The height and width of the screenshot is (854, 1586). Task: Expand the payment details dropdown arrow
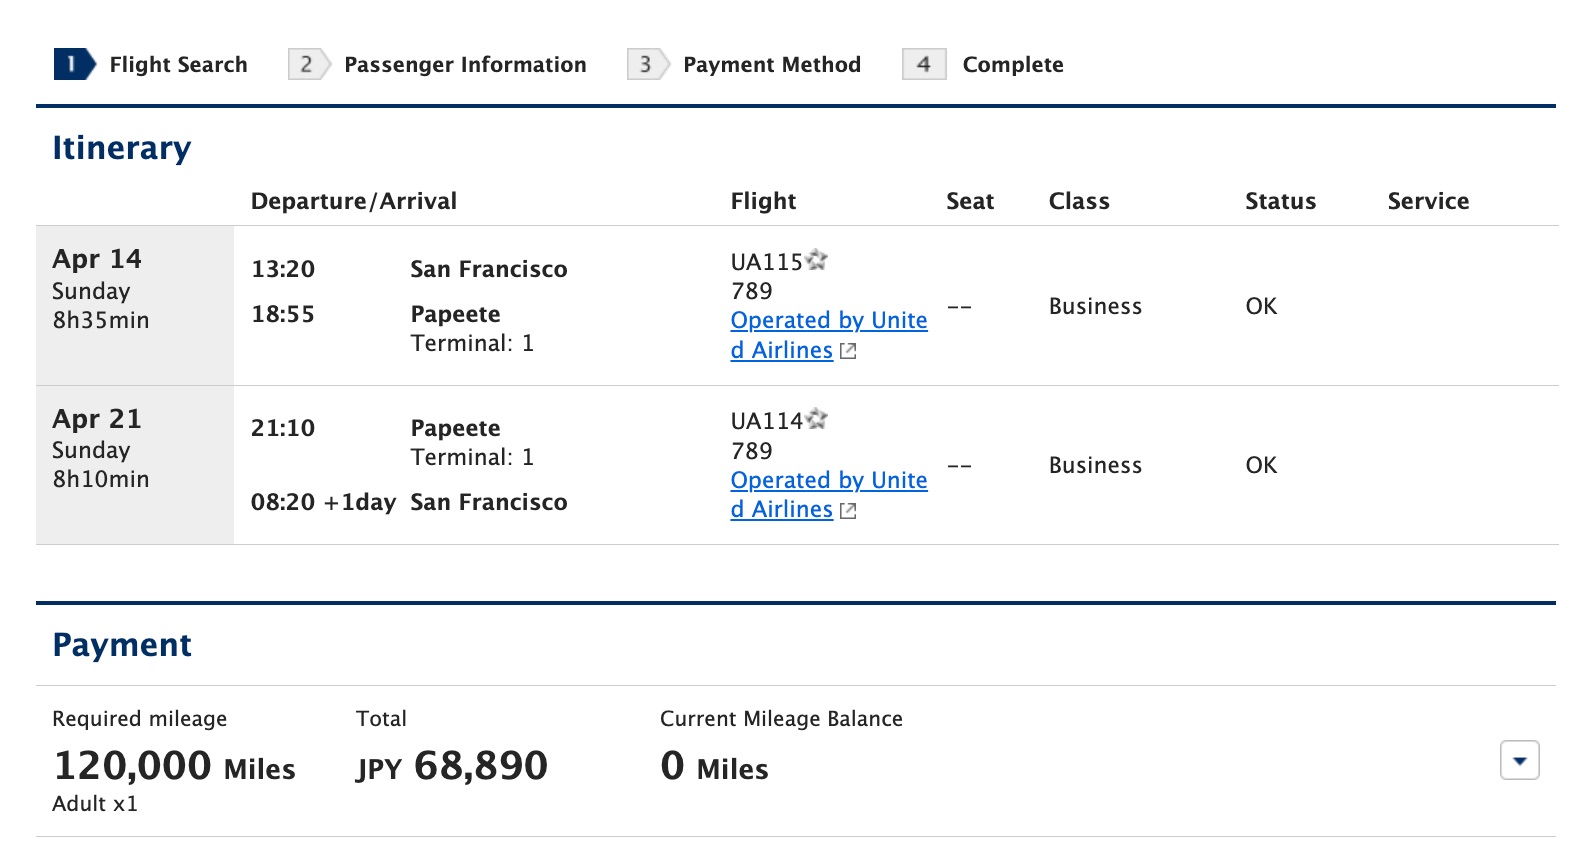tap(1519, 761)
